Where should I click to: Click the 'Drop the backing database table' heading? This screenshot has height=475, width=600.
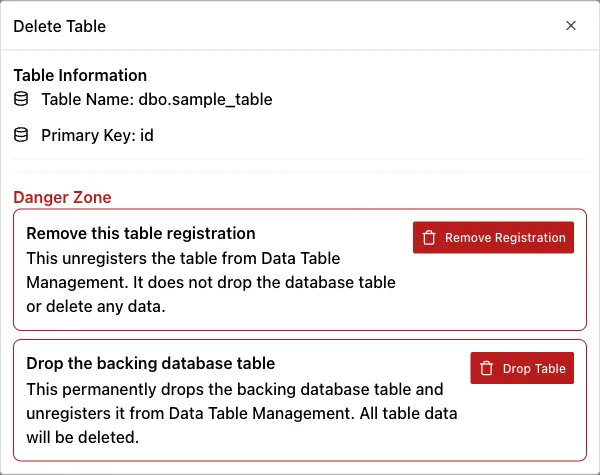151,364
